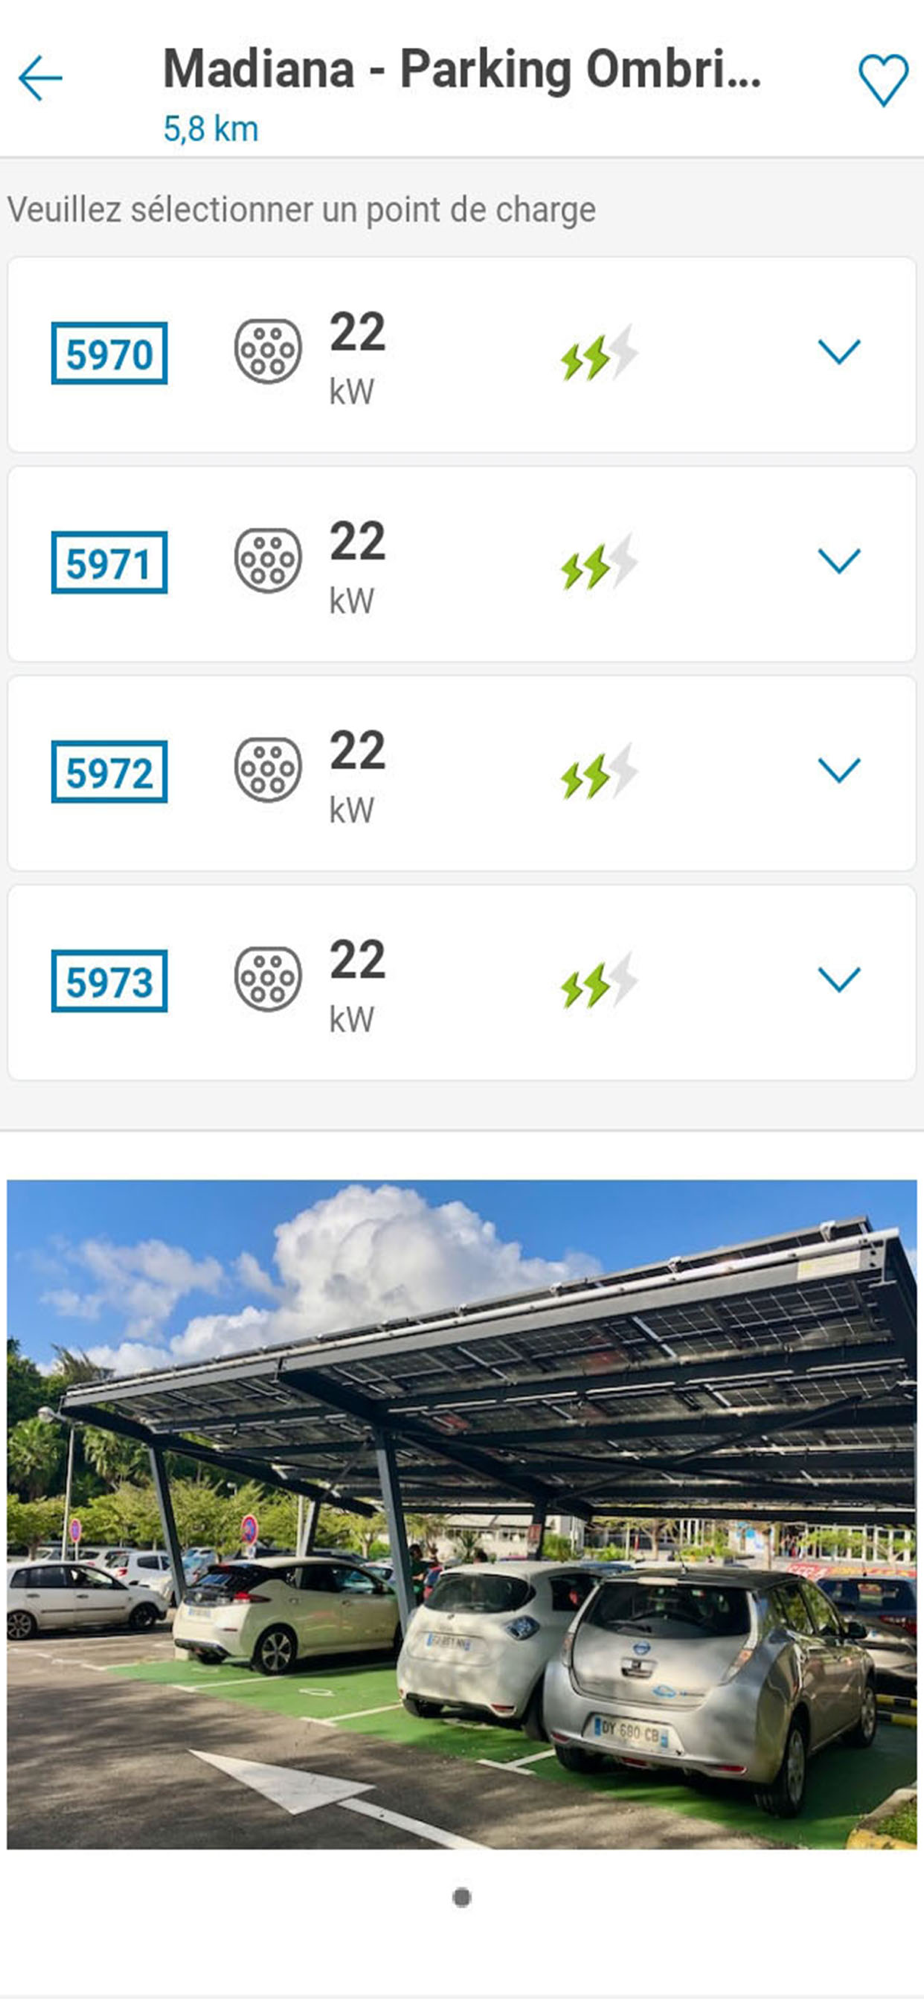The height and width of the screenshot is (2000, 924).
Task: Select charge point badge 5973
Action: [109, 981]
